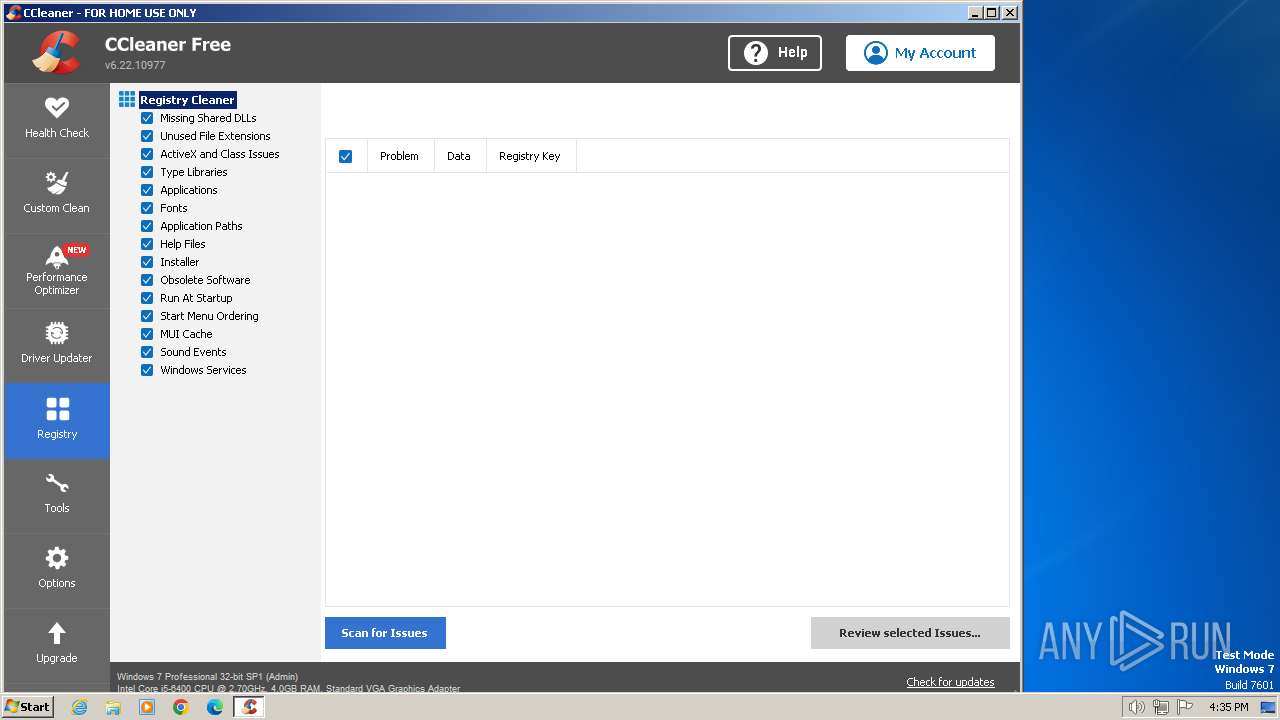
Task: Click Review selected Issues button
Action: (x=910, y=633)
